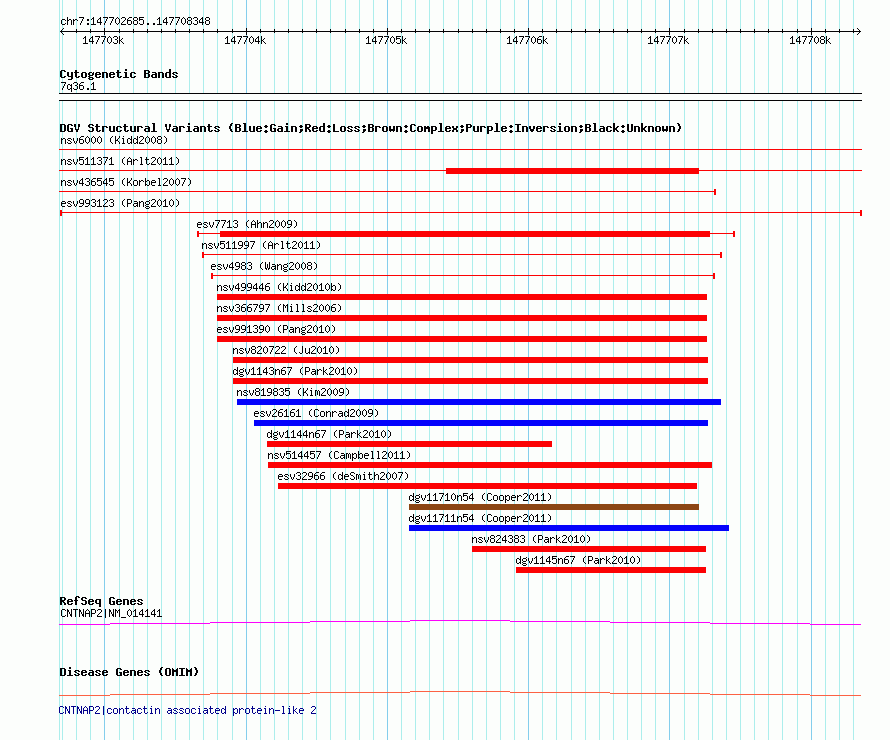This screenshot has height=740, width=890.
Task: Click the RefSeq Genes track title
Action: point(101,602)
